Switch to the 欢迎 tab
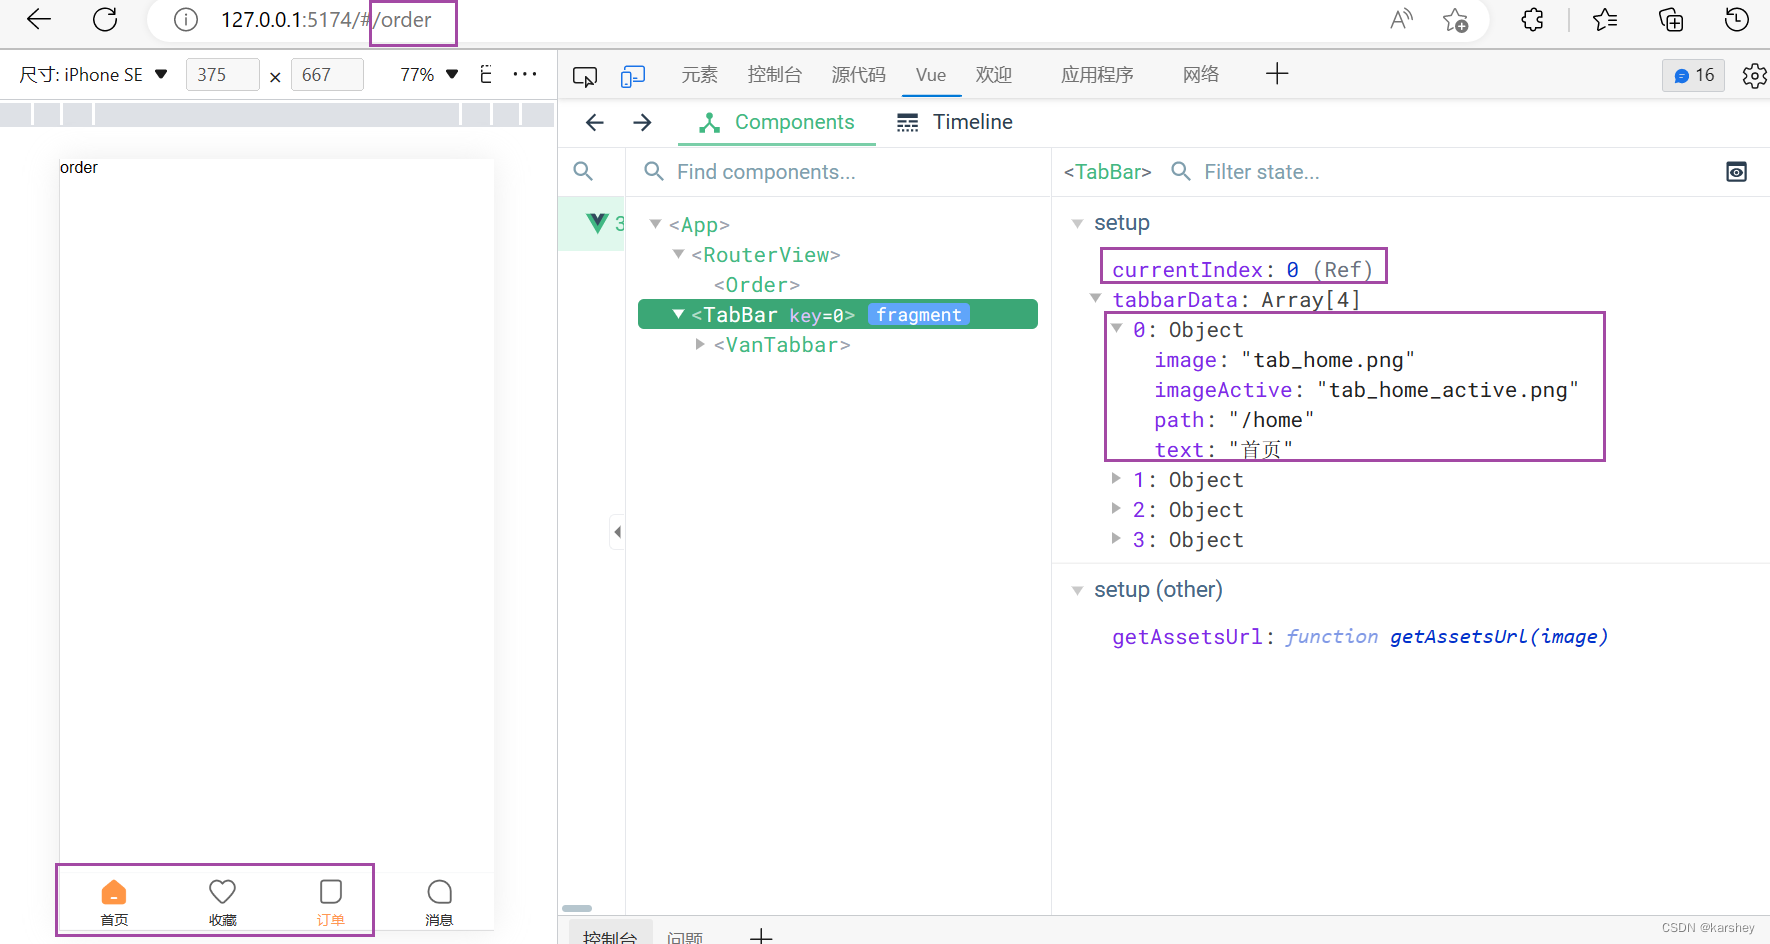 (994, 75)
